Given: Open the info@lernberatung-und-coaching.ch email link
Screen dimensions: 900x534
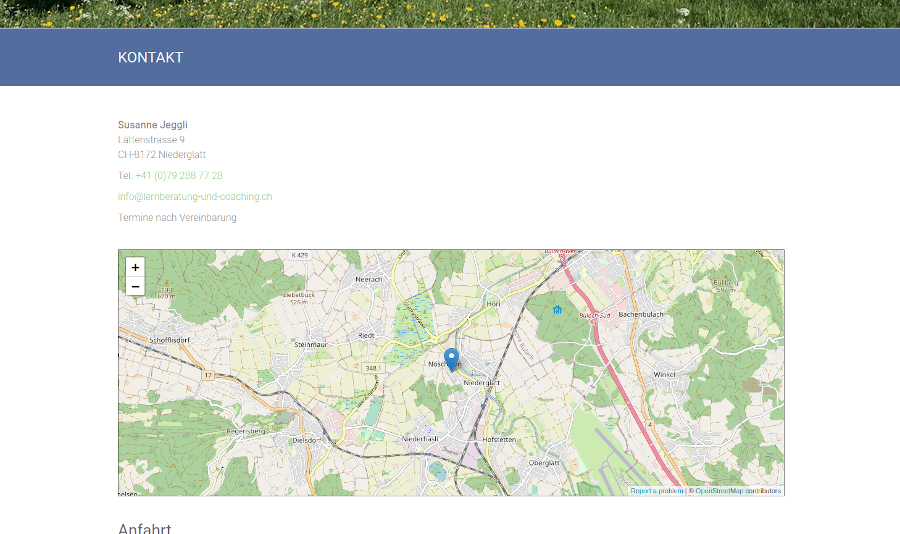Looking at the screenshot, I should [195, 196].
